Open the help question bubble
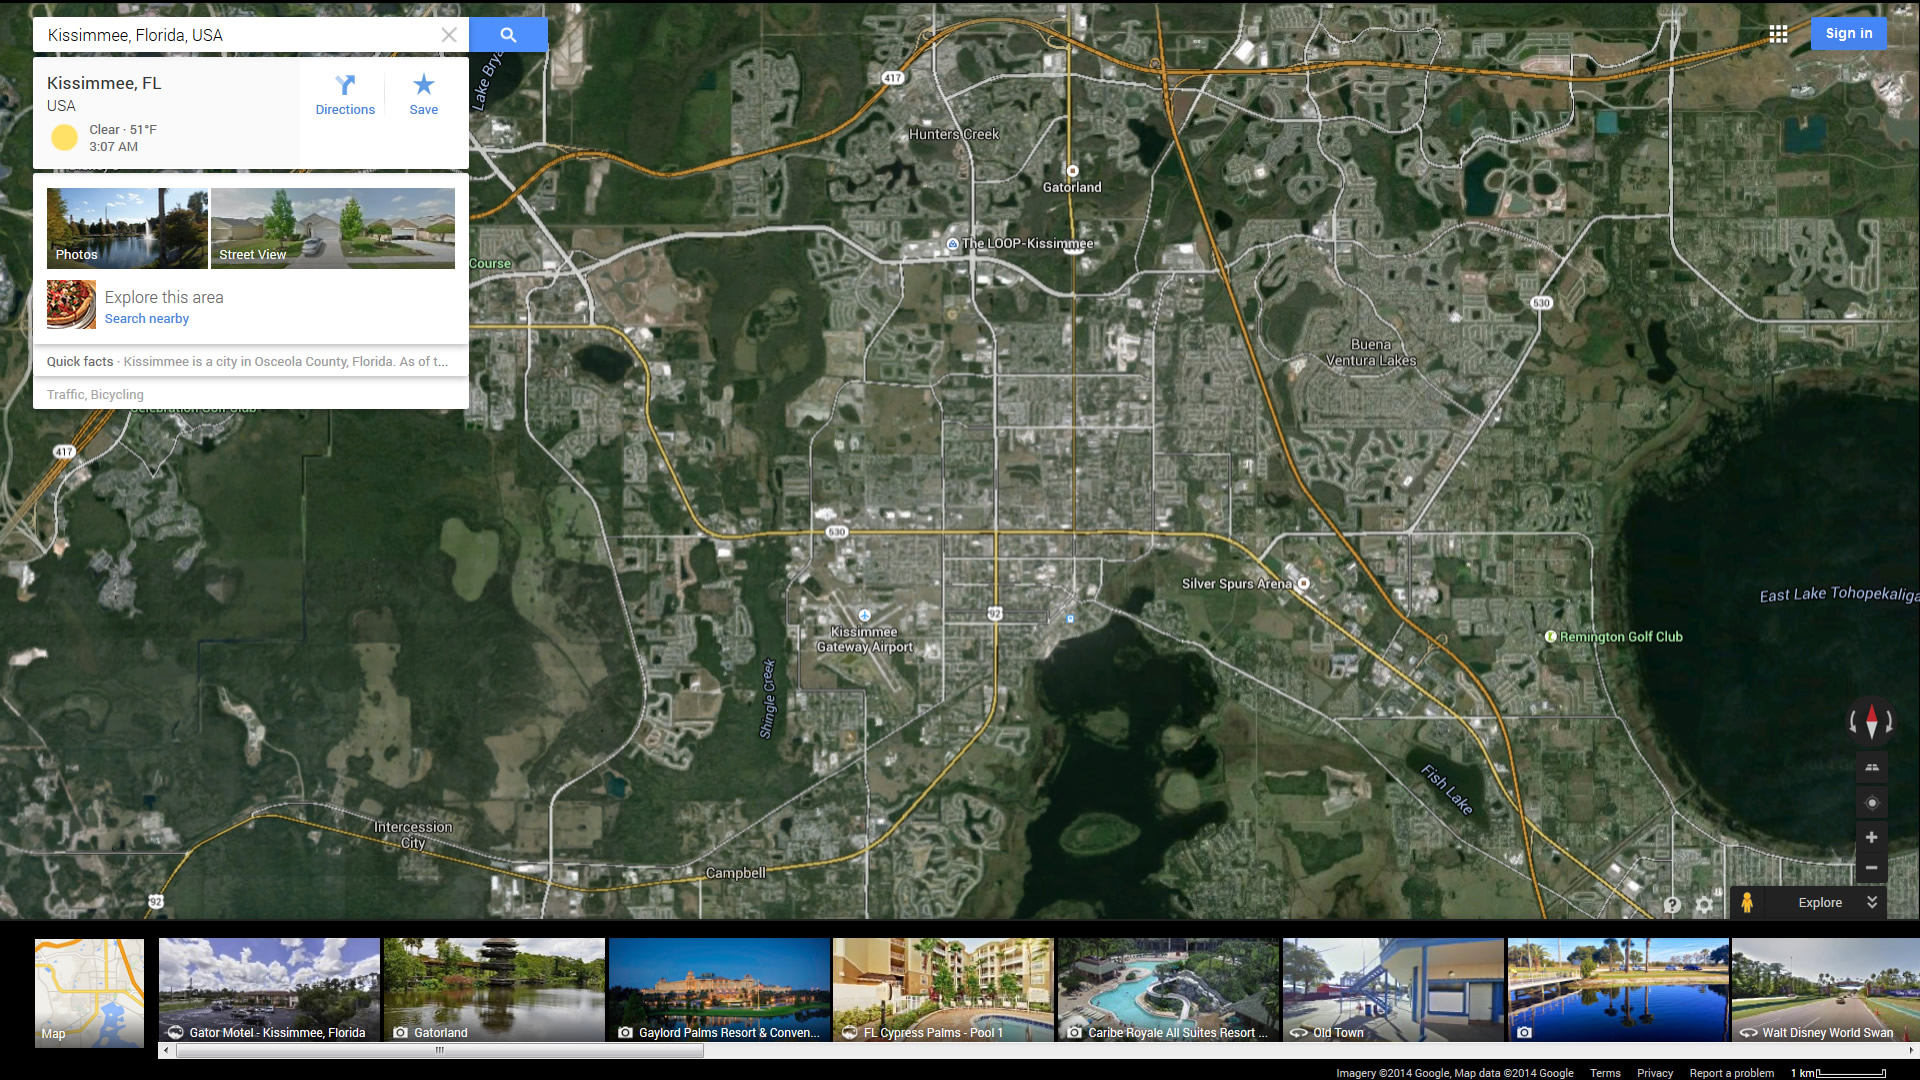The height and width of the screenshot is (1080, 1920). 1672,905
